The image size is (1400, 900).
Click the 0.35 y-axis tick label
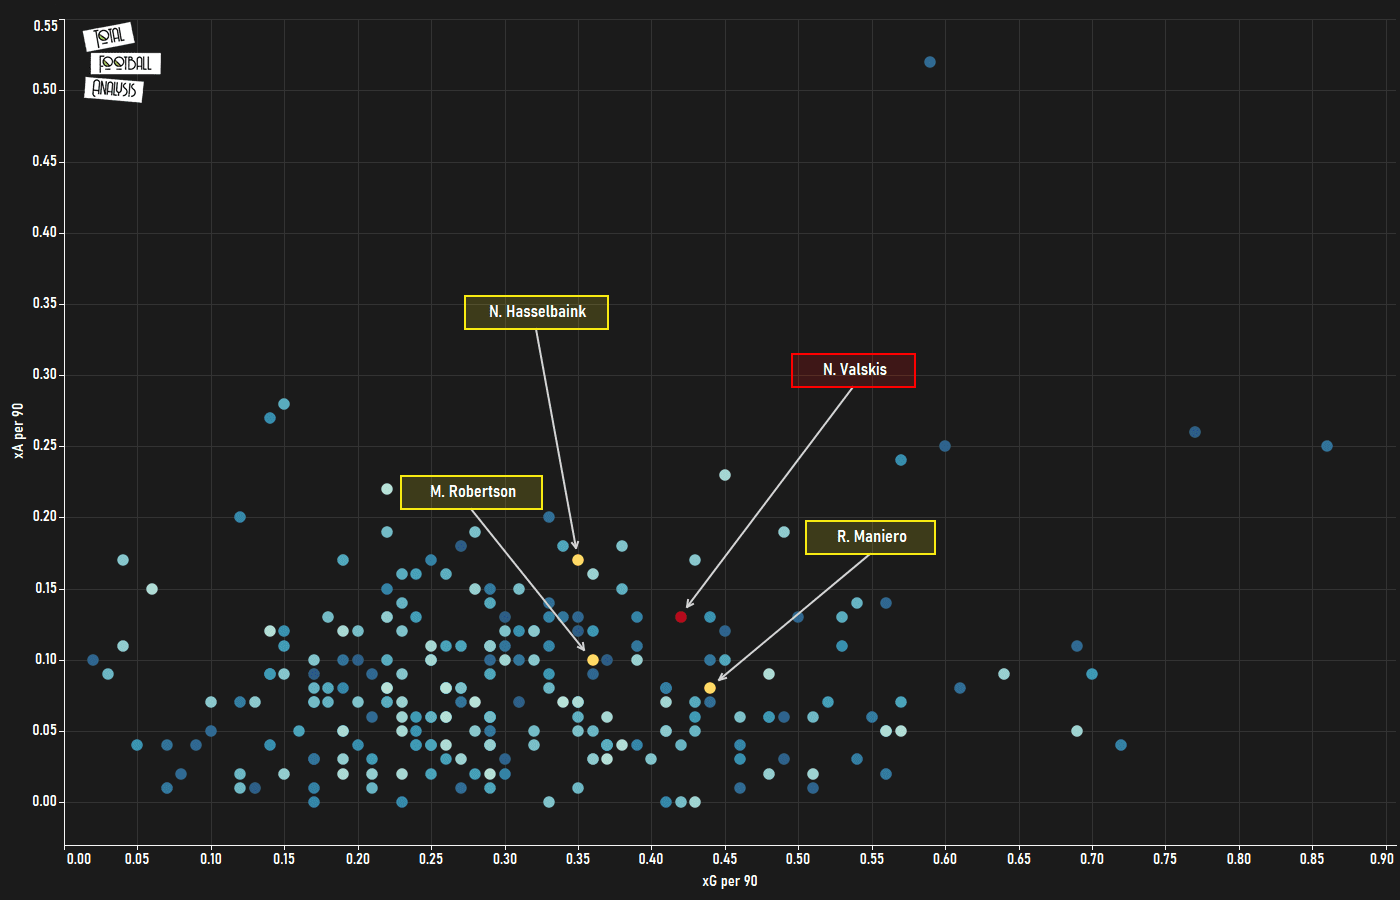(45, 303)
